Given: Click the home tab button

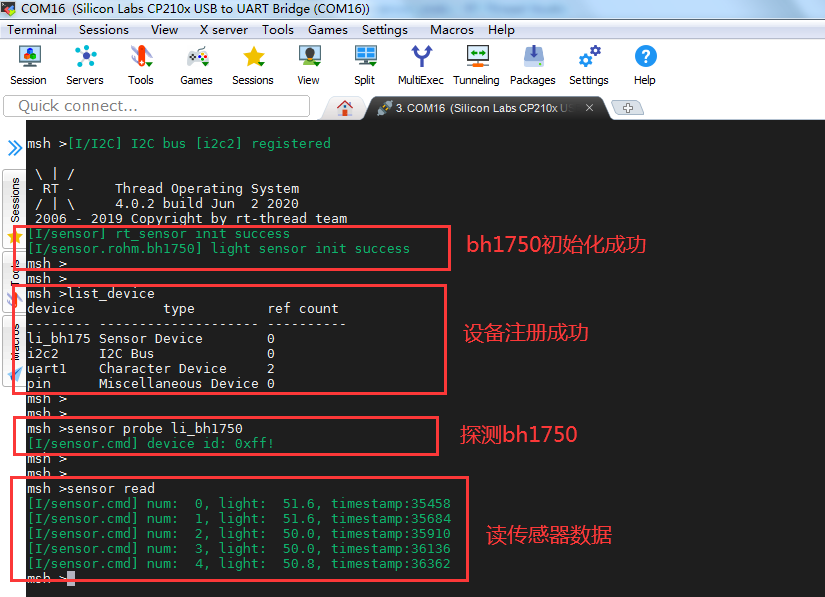Looking at the screenshot, I should pos(345,107).
